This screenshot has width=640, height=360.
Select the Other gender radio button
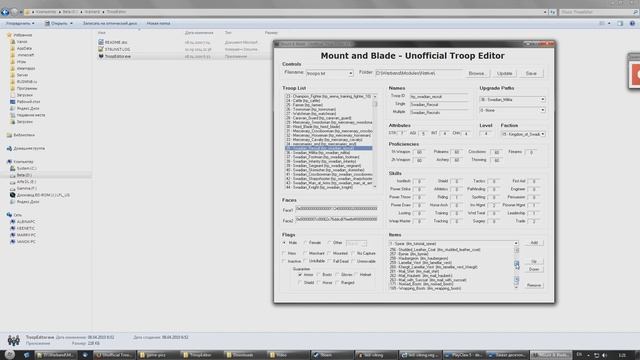(329, 243)
